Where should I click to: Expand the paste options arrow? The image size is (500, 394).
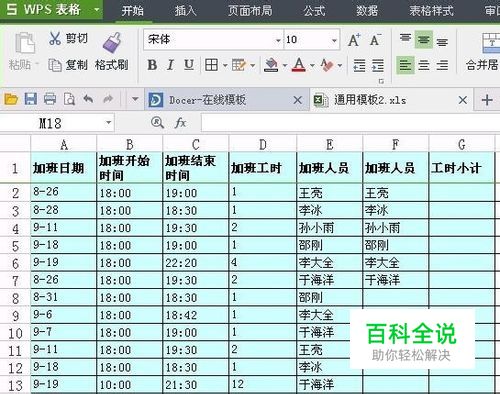pos(36,64)
